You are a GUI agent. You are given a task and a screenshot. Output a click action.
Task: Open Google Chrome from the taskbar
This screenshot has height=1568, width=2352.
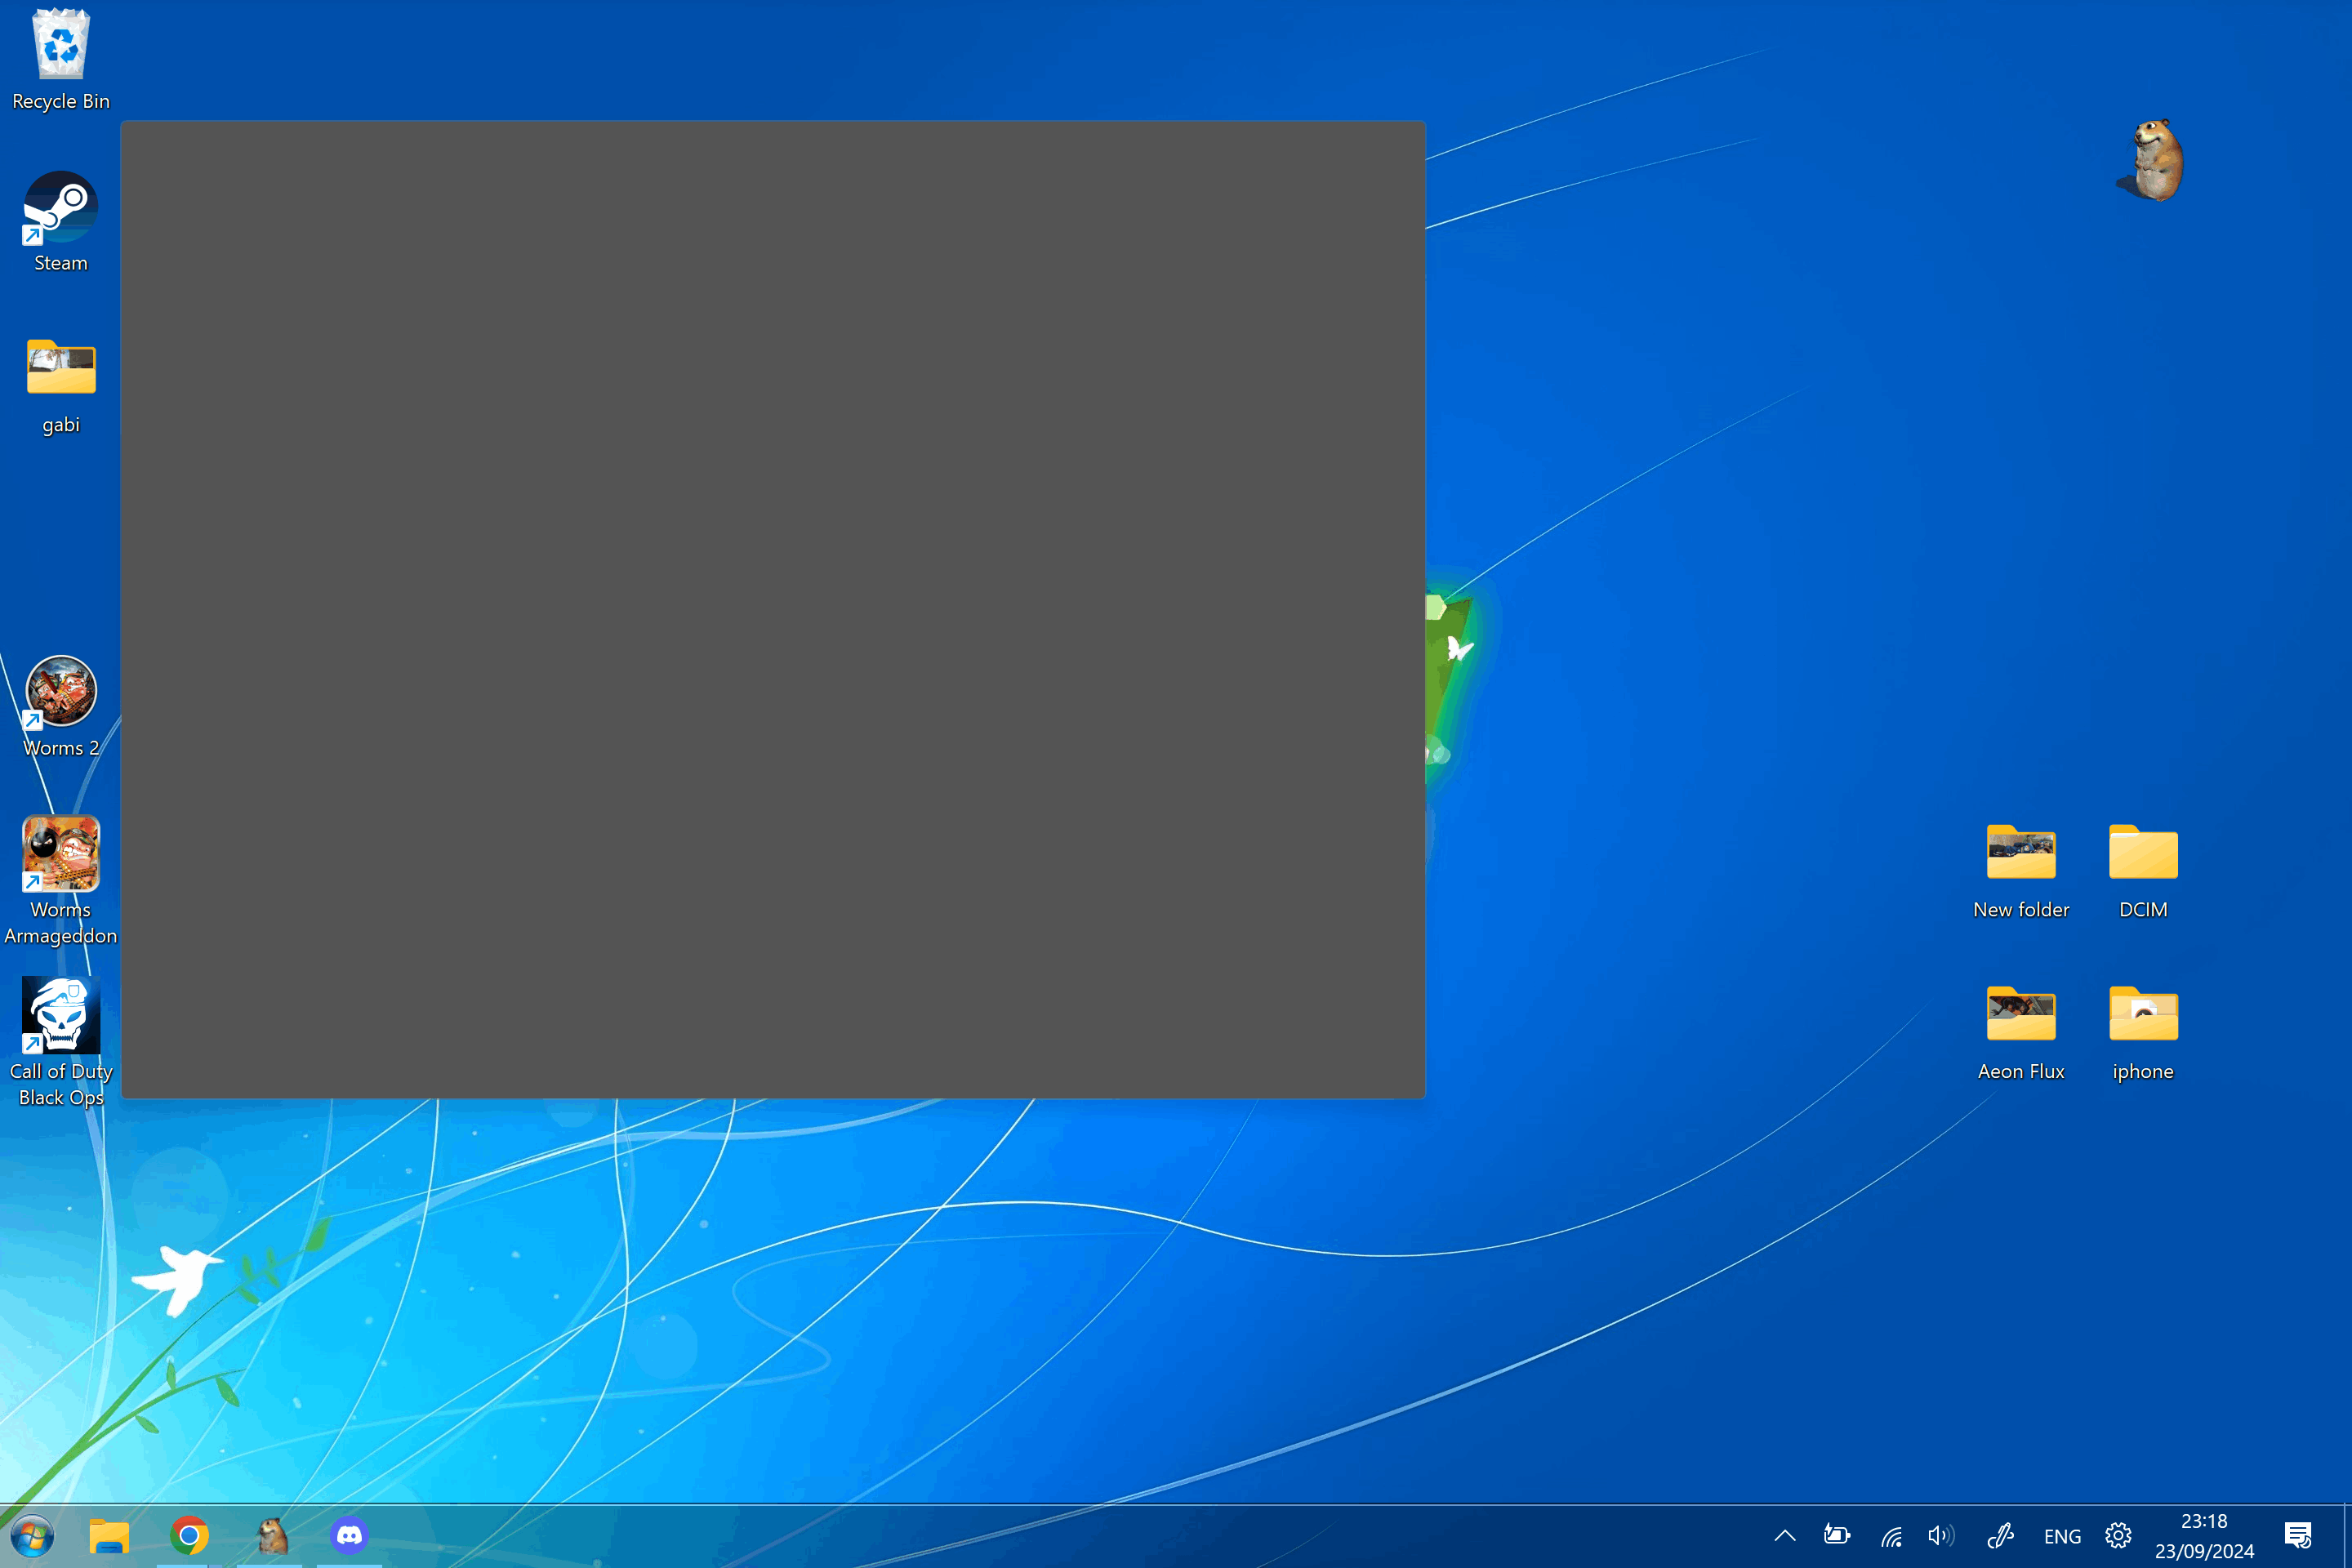(x=189, y=1534)
